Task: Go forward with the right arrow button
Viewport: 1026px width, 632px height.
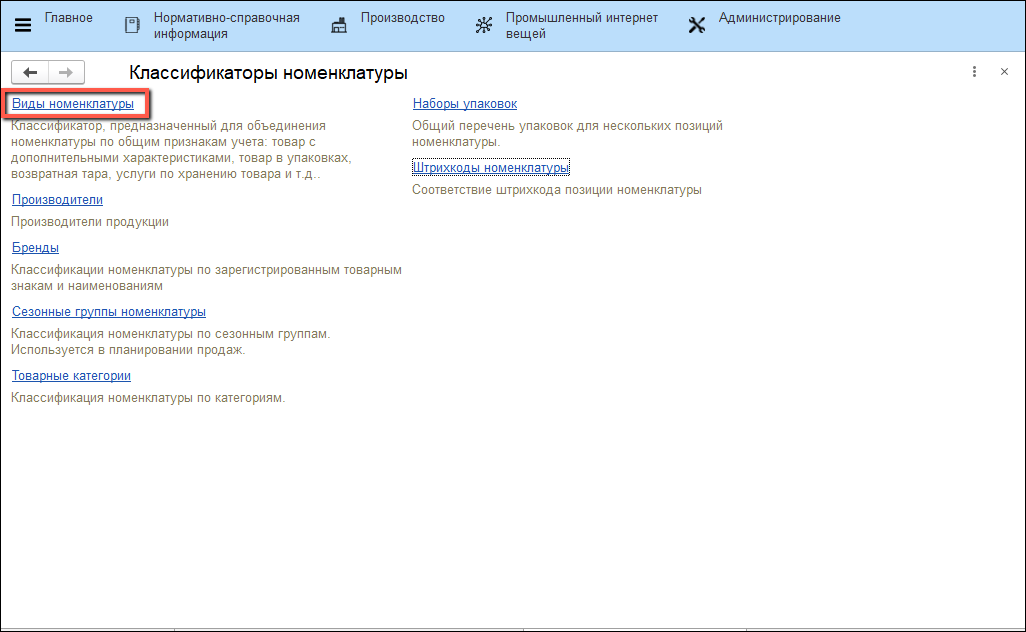Action: (66, 72)
